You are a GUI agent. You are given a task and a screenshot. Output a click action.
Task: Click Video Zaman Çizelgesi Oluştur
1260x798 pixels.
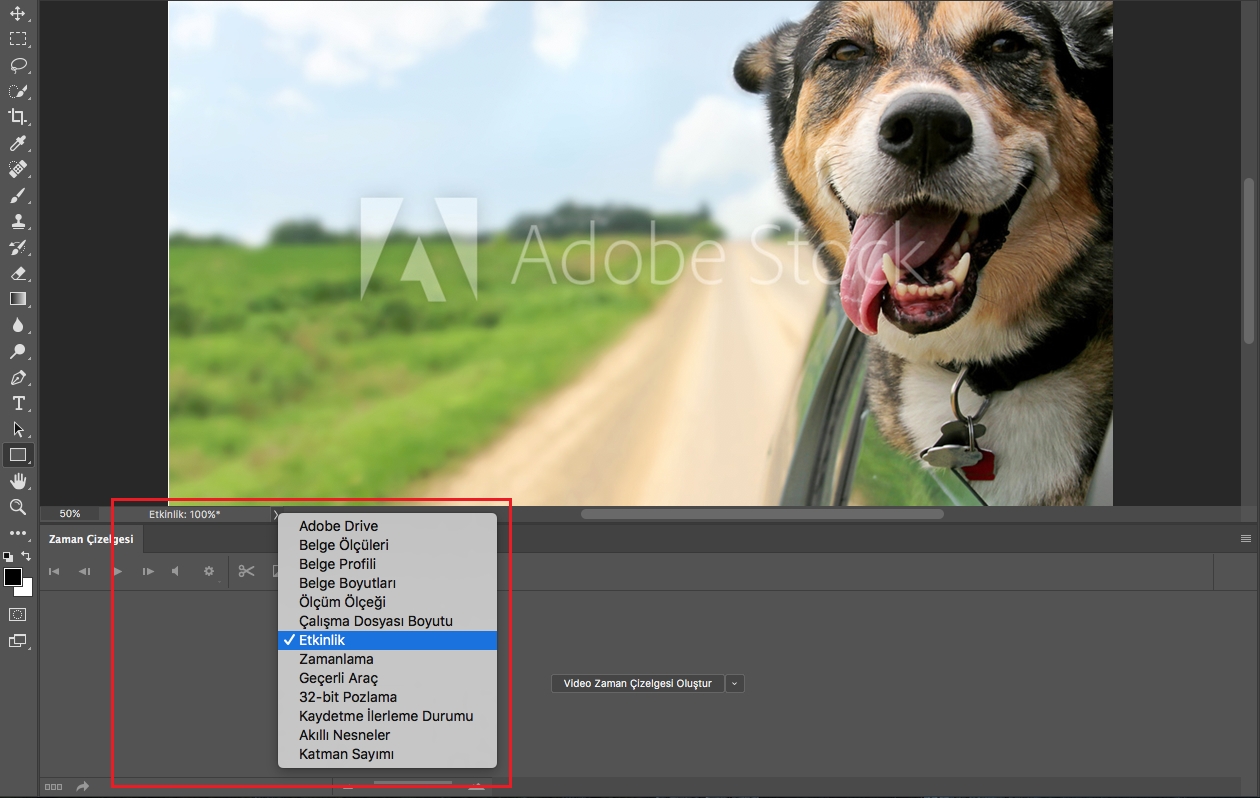(637, 683)
